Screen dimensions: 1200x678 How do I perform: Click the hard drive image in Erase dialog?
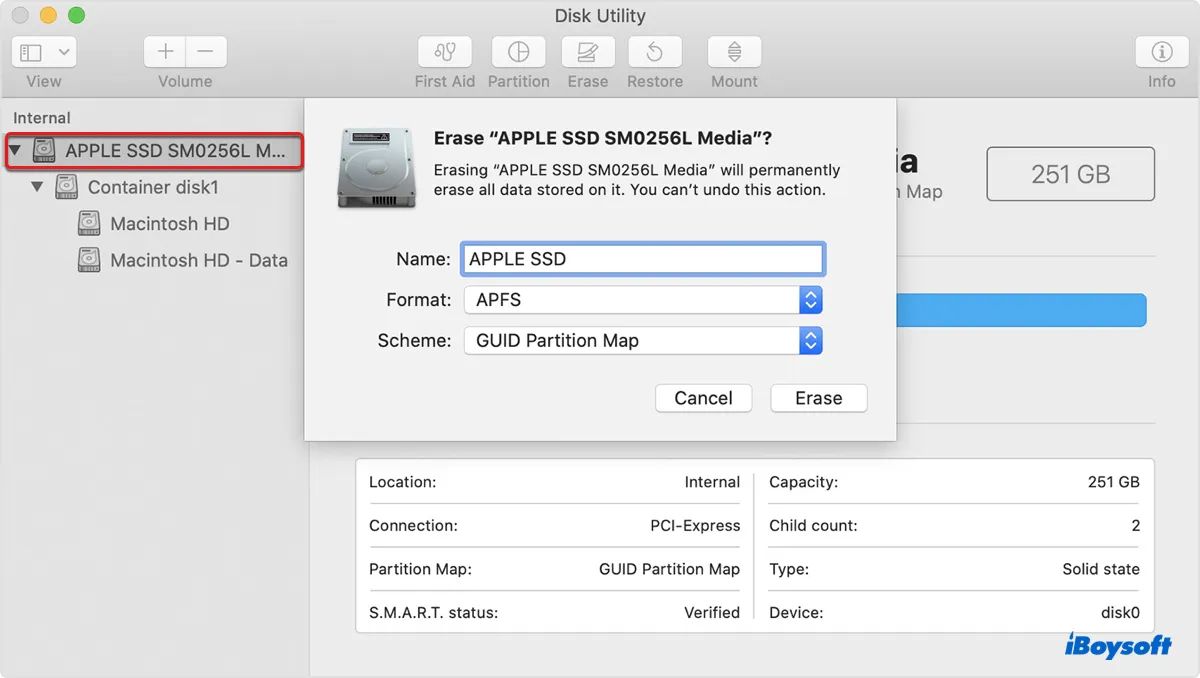376,167
